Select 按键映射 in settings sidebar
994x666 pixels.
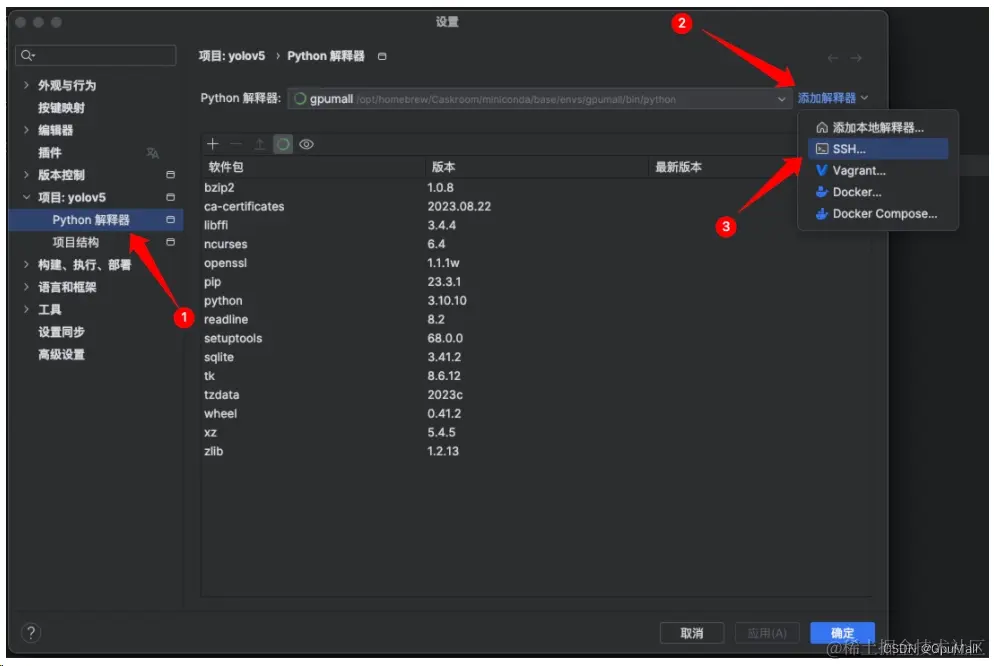coord(61,107)
